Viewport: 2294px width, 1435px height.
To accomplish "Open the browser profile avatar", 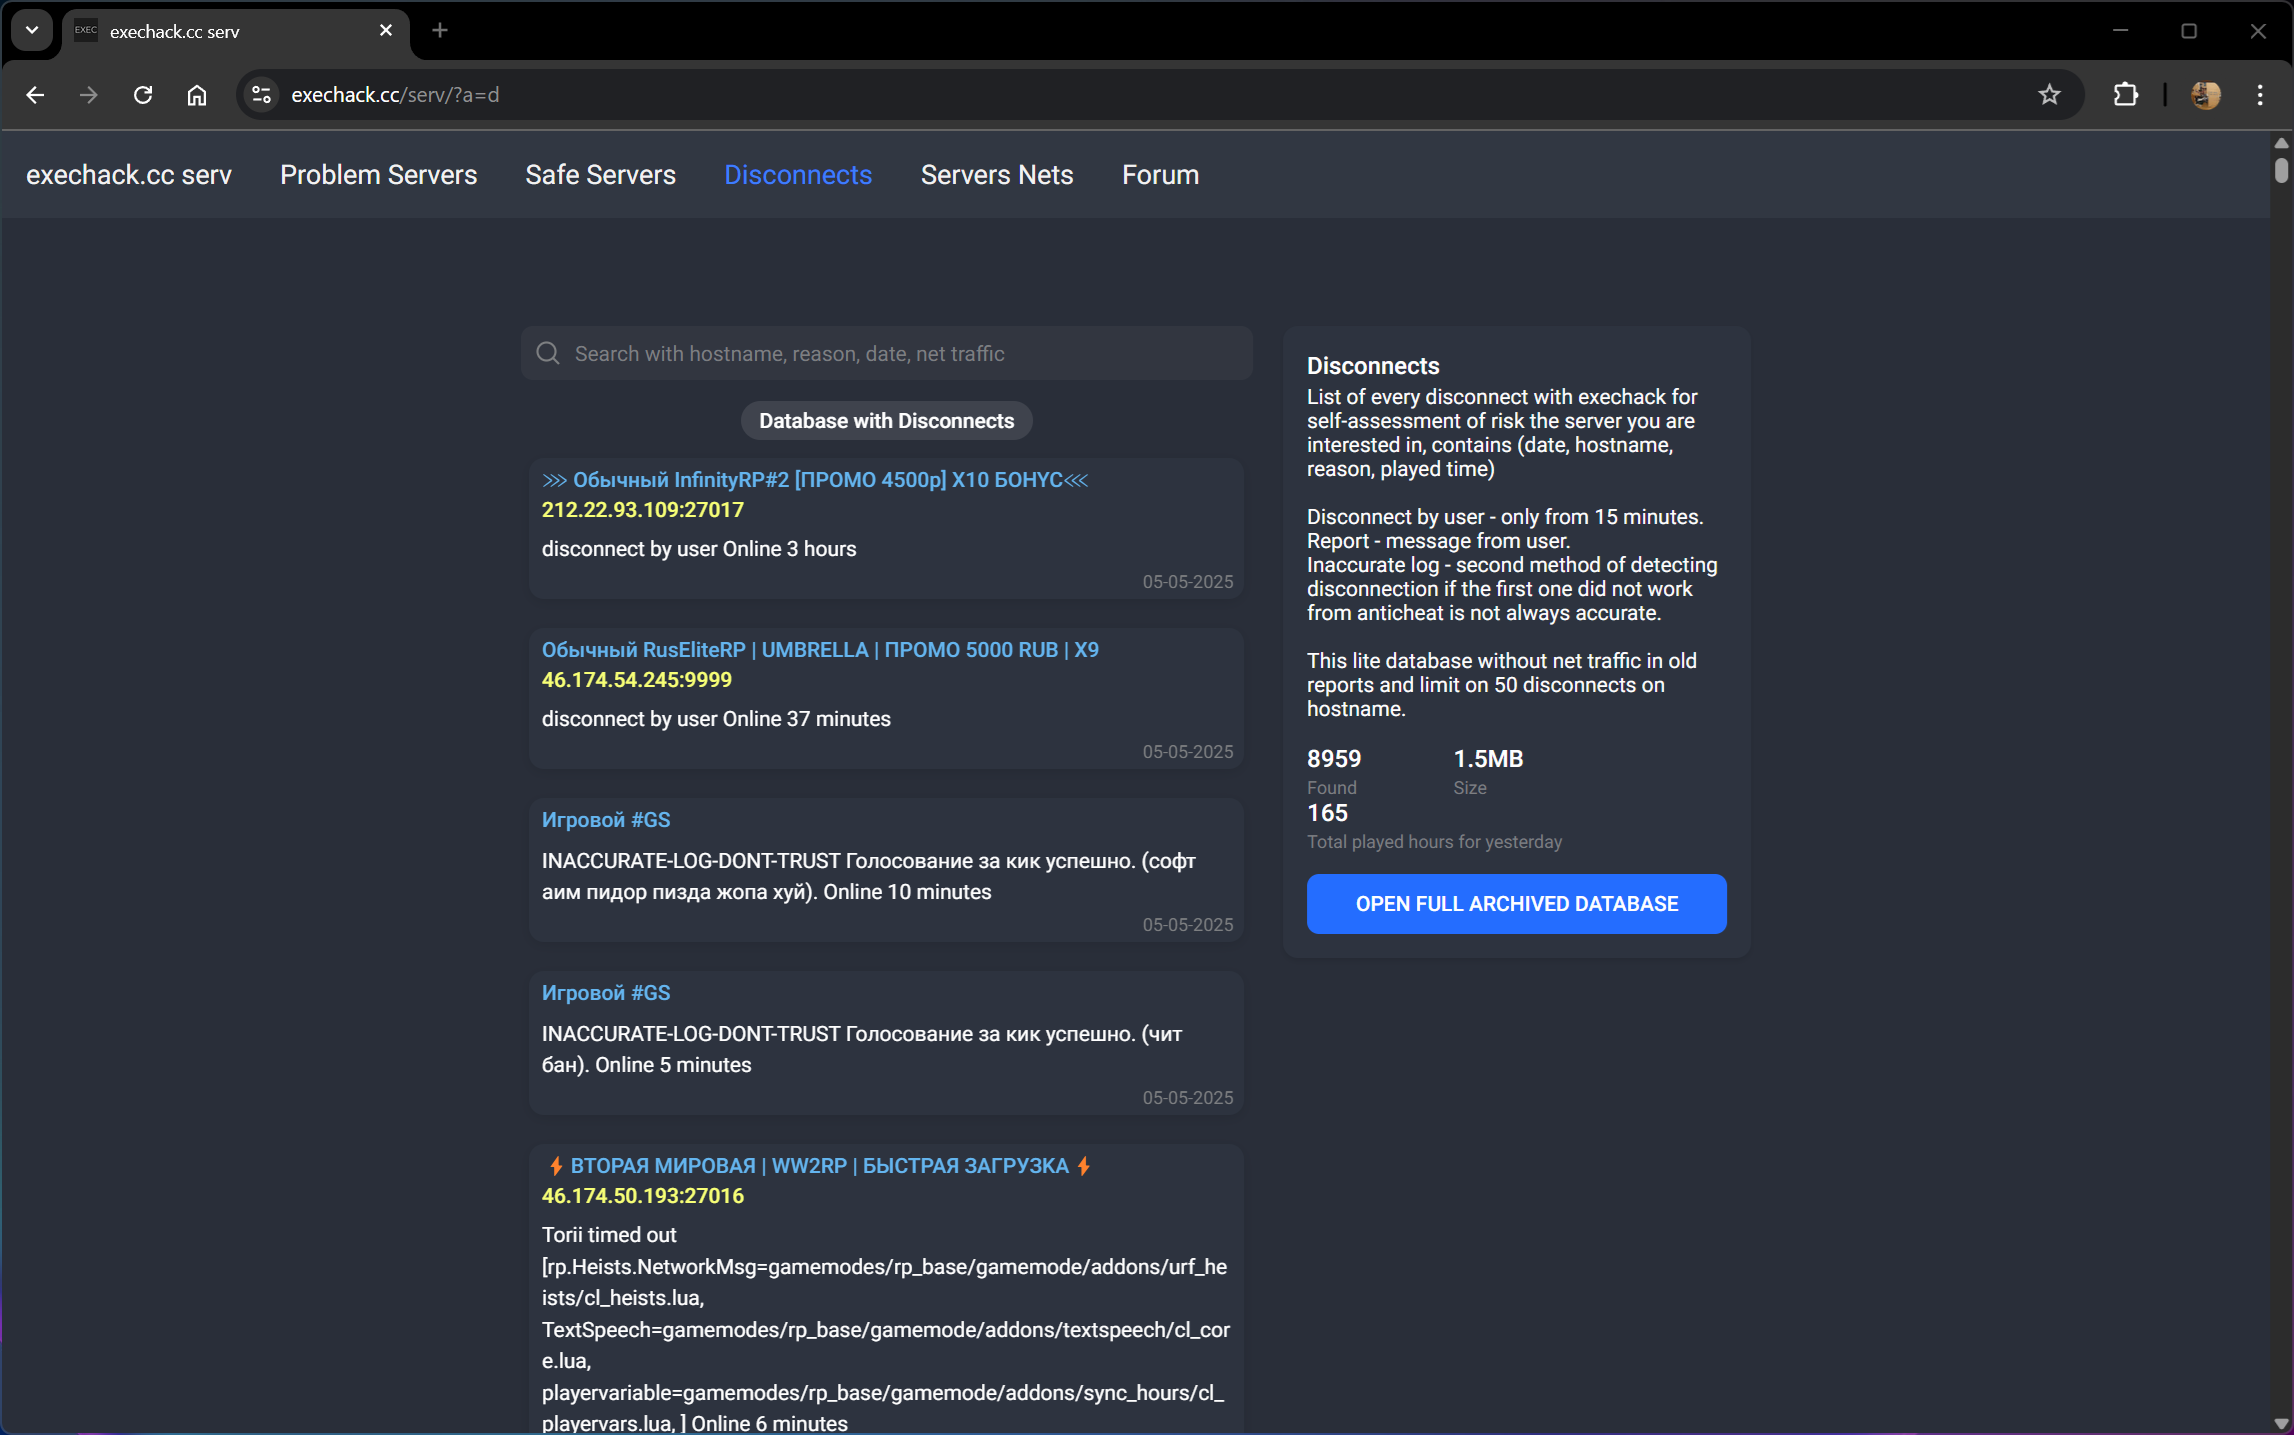I will click(x=2205, y=95).
